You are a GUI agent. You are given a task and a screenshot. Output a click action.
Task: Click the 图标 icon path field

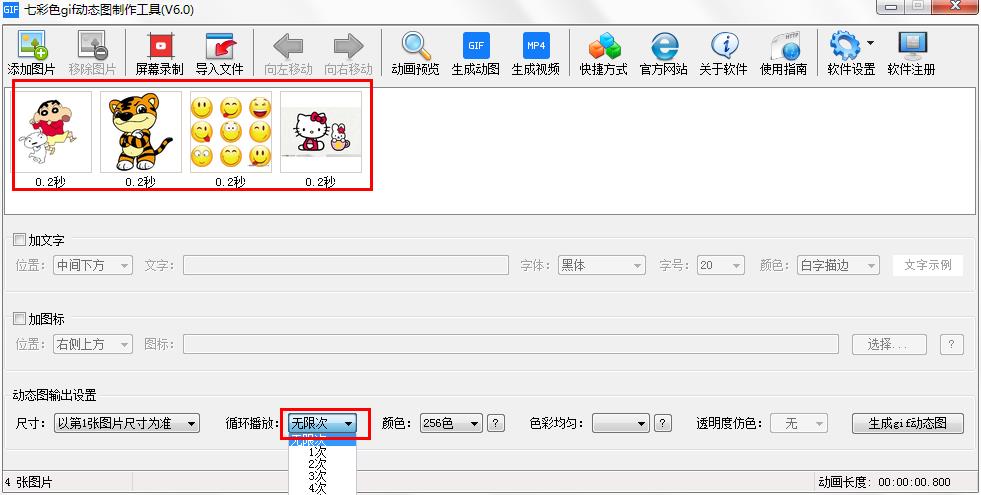[x=511, y=344]
